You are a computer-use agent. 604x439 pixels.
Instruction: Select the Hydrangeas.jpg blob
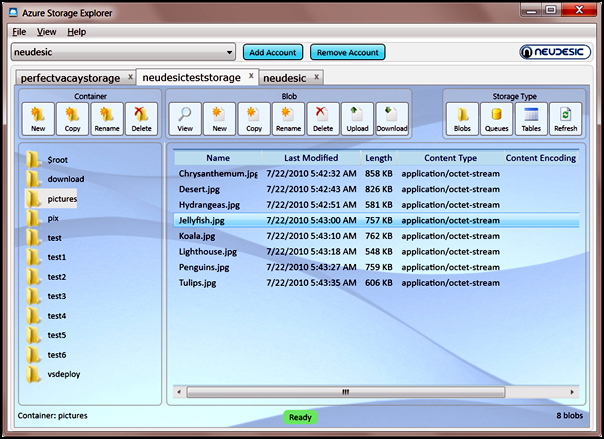(x=376, y=205)
